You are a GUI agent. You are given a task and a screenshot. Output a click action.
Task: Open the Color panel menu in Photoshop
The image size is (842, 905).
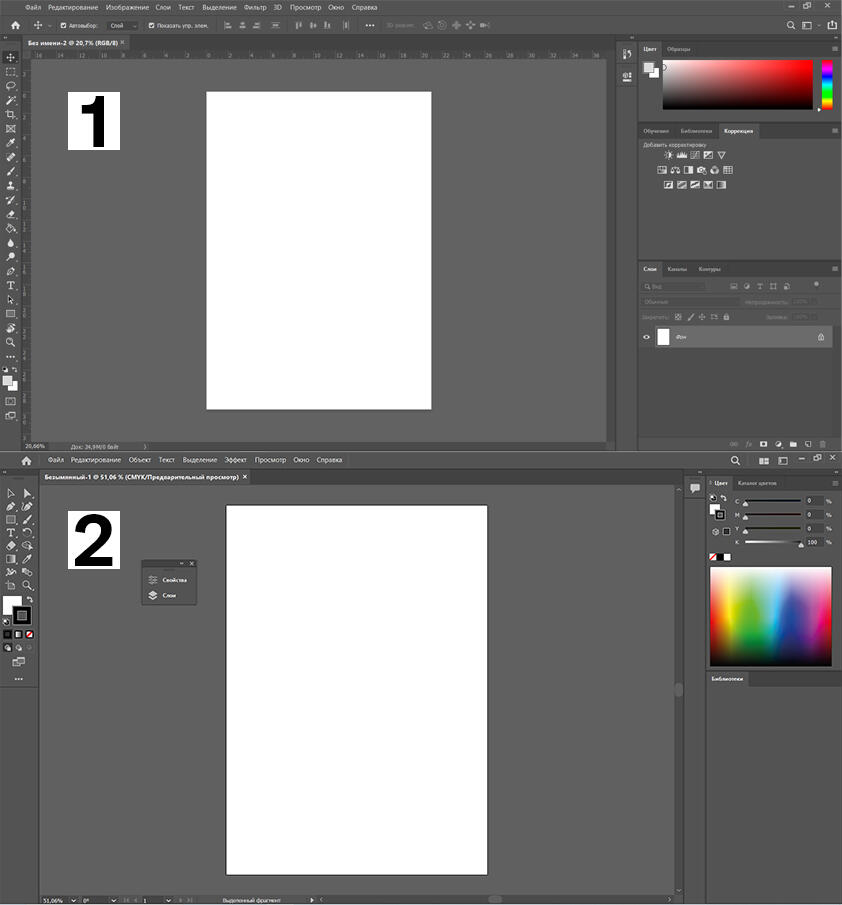click(834, 49)
